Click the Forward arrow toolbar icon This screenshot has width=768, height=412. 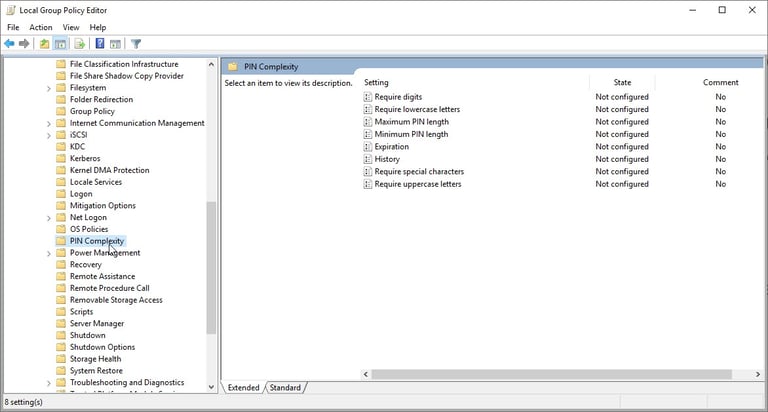pyautogui.click(x=24, y=44)
